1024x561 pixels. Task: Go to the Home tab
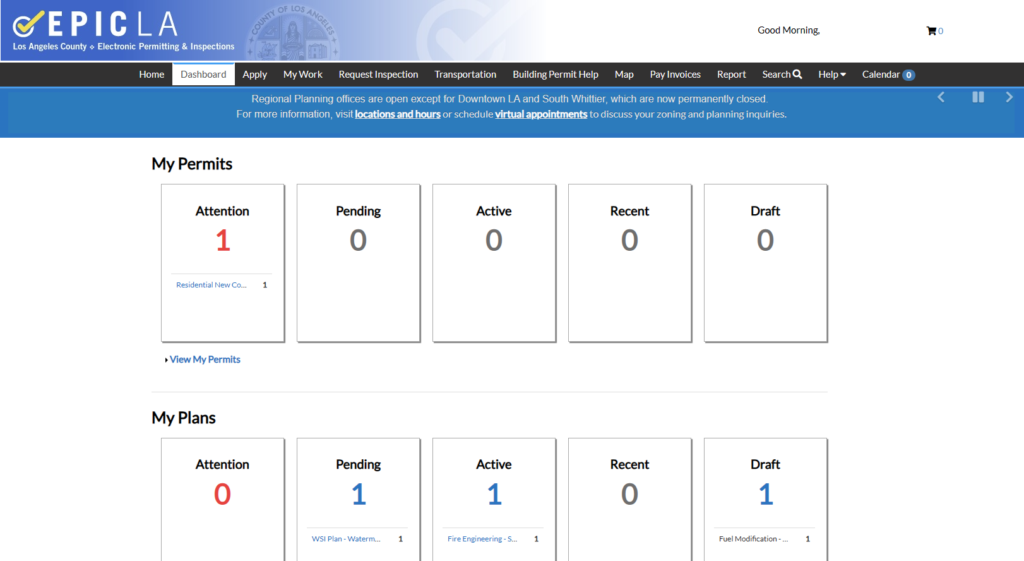point(152,74)
